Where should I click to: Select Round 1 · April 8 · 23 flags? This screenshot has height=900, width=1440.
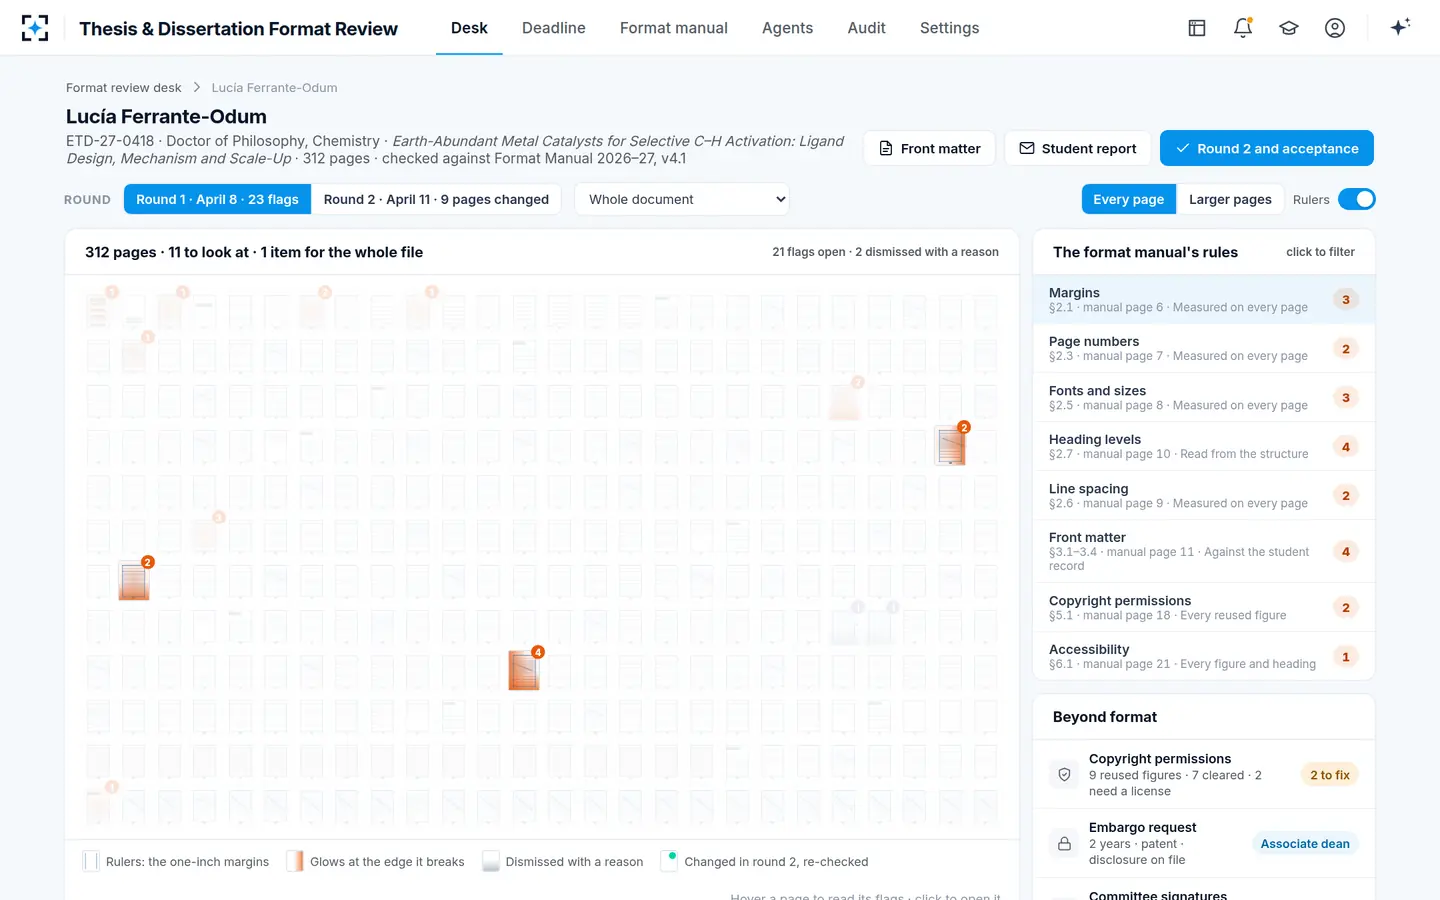point(217,199)
